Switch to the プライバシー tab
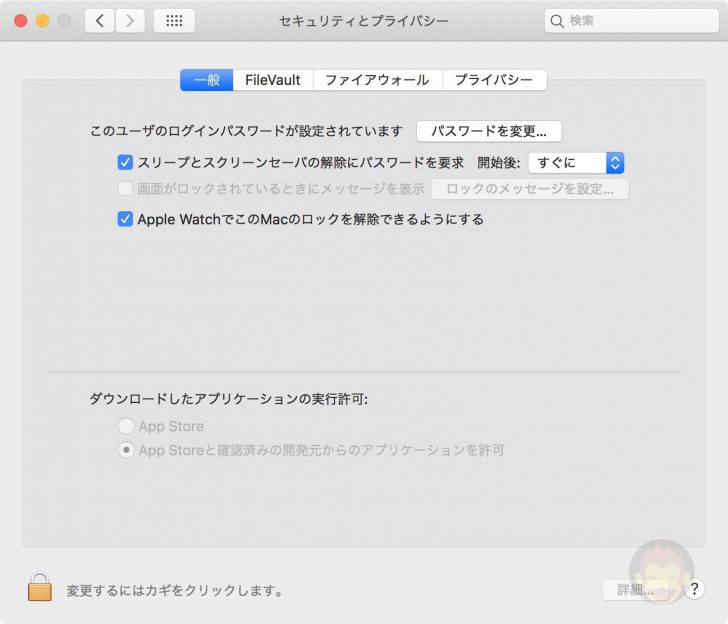 [x=494, y=80]
